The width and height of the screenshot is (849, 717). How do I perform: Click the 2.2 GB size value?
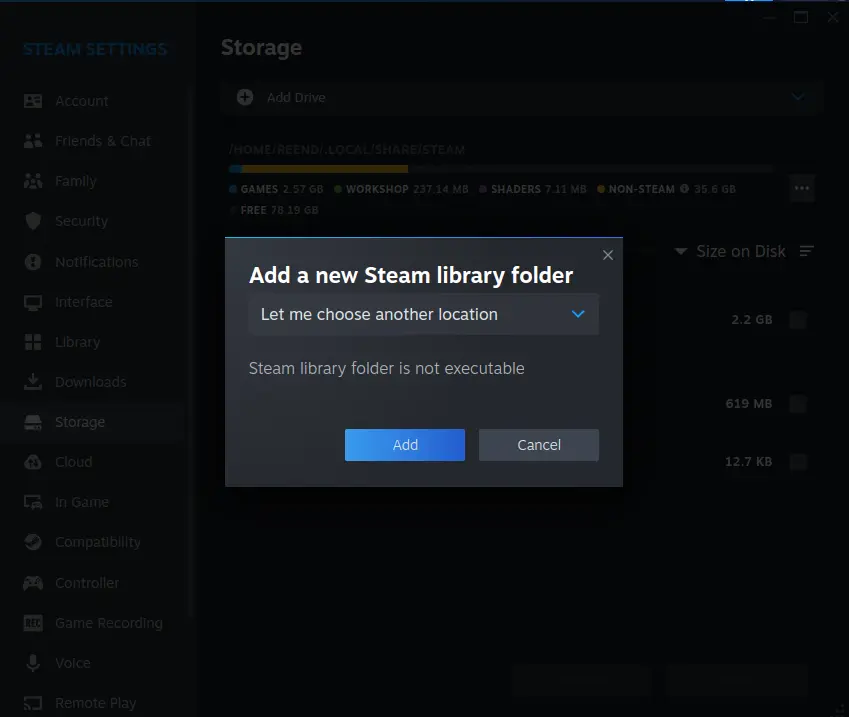pos(752,320)
